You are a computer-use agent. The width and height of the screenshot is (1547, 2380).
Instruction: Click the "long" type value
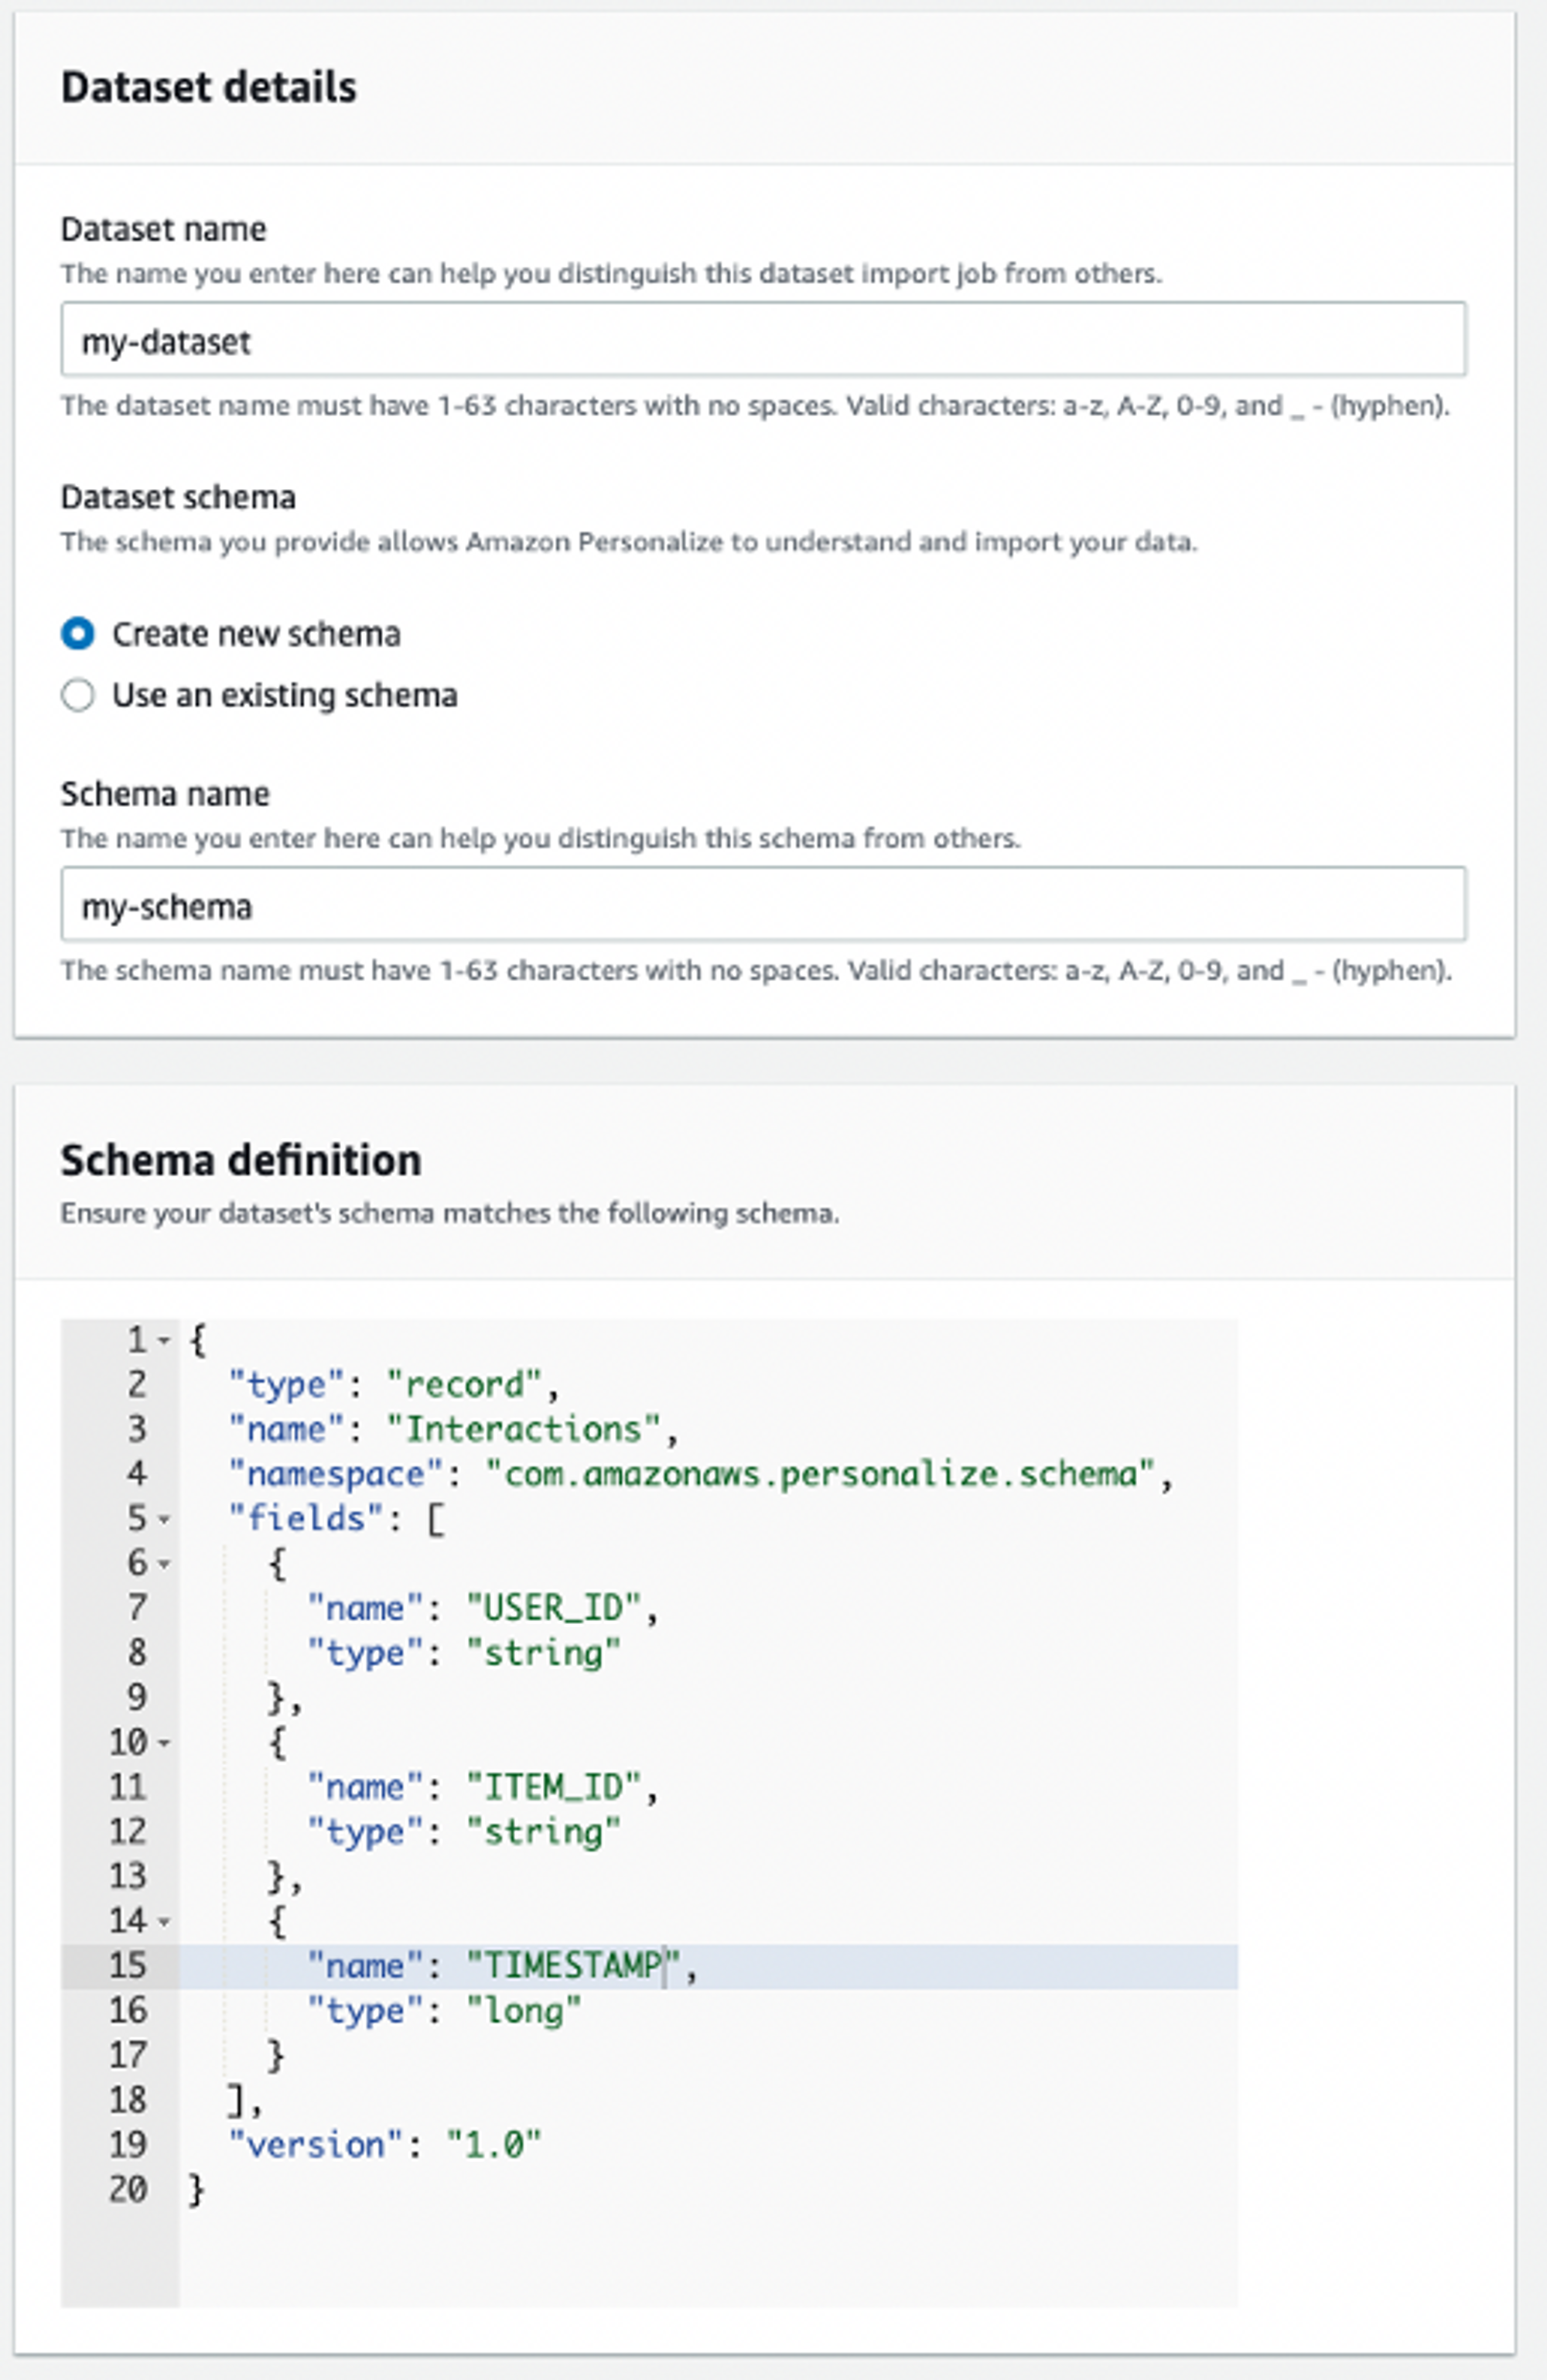(x=524, y=2010)
